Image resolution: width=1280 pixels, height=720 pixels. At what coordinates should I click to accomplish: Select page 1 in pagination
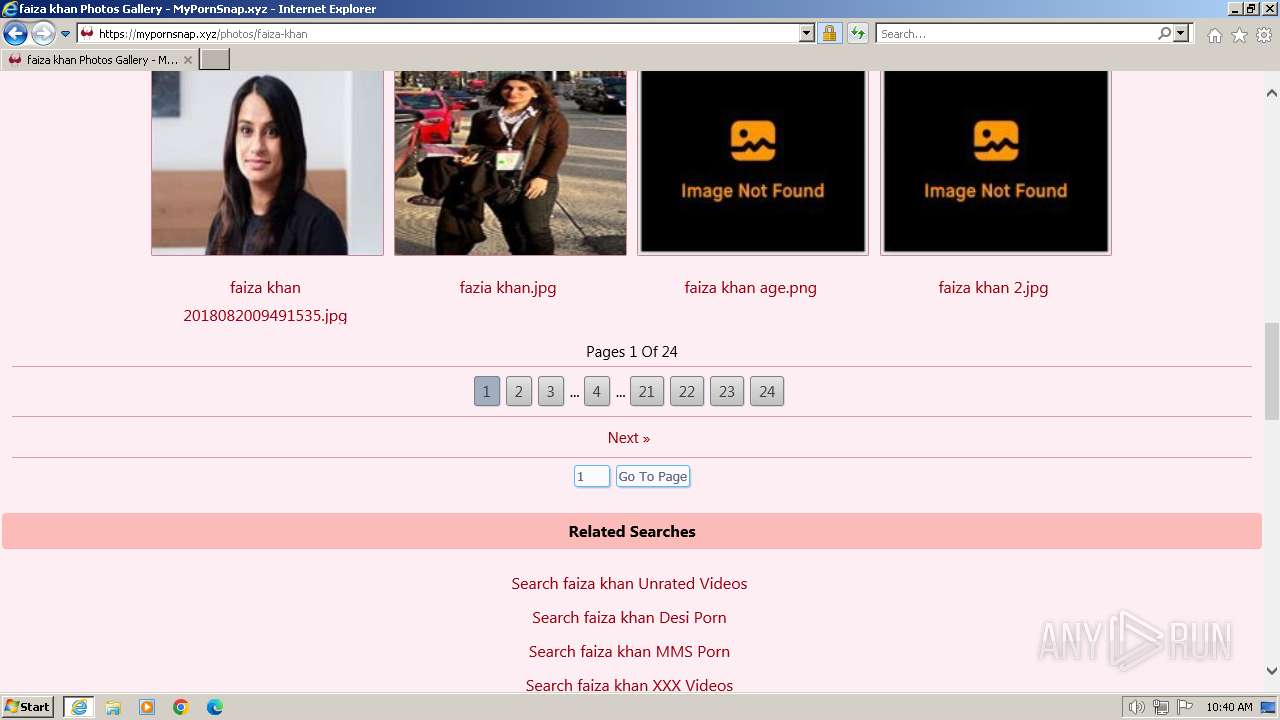[x=487, y=391]
